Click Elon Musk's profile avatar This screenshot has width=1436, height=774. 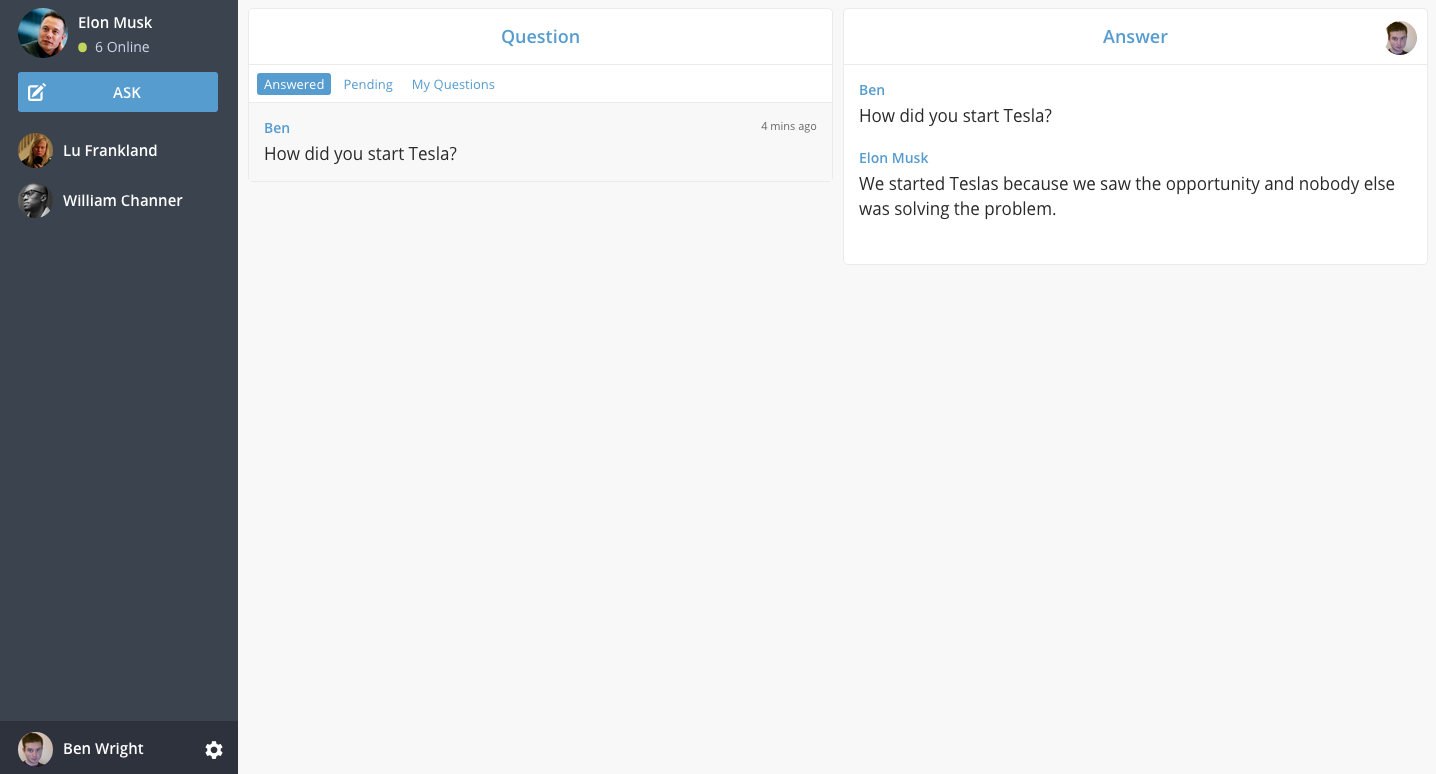point(43,33)
